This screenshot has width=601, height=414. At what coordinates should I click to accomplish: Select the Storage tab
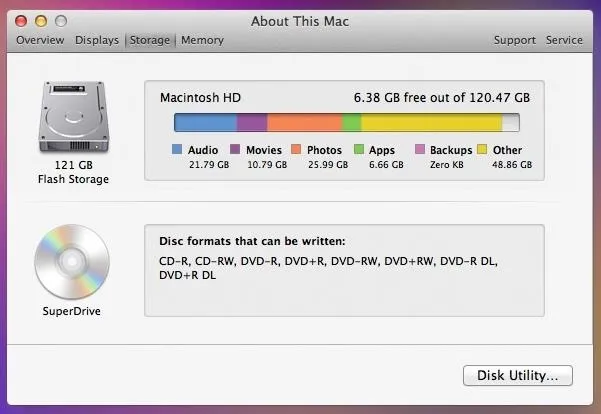pos(150,40)
